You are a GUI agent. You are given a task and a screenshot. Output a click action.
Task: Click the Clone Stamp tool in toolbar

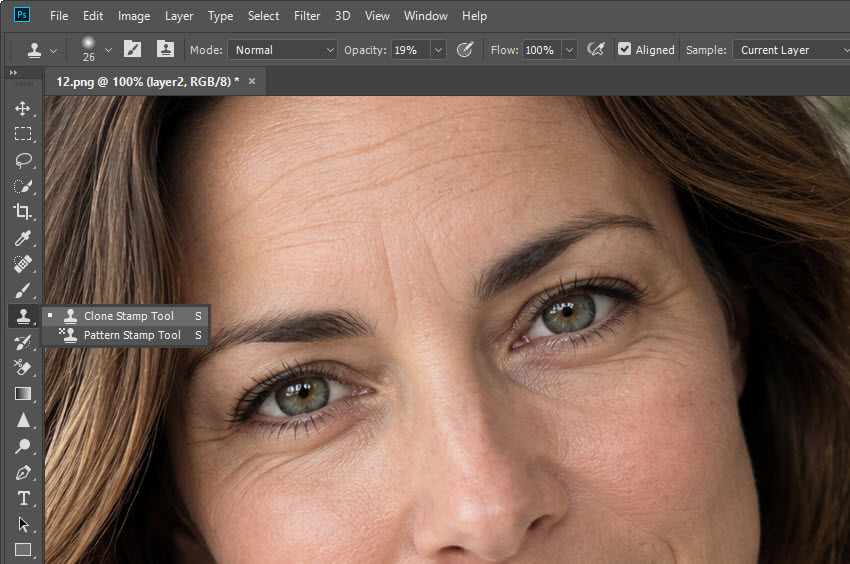[x=22, y=316]
